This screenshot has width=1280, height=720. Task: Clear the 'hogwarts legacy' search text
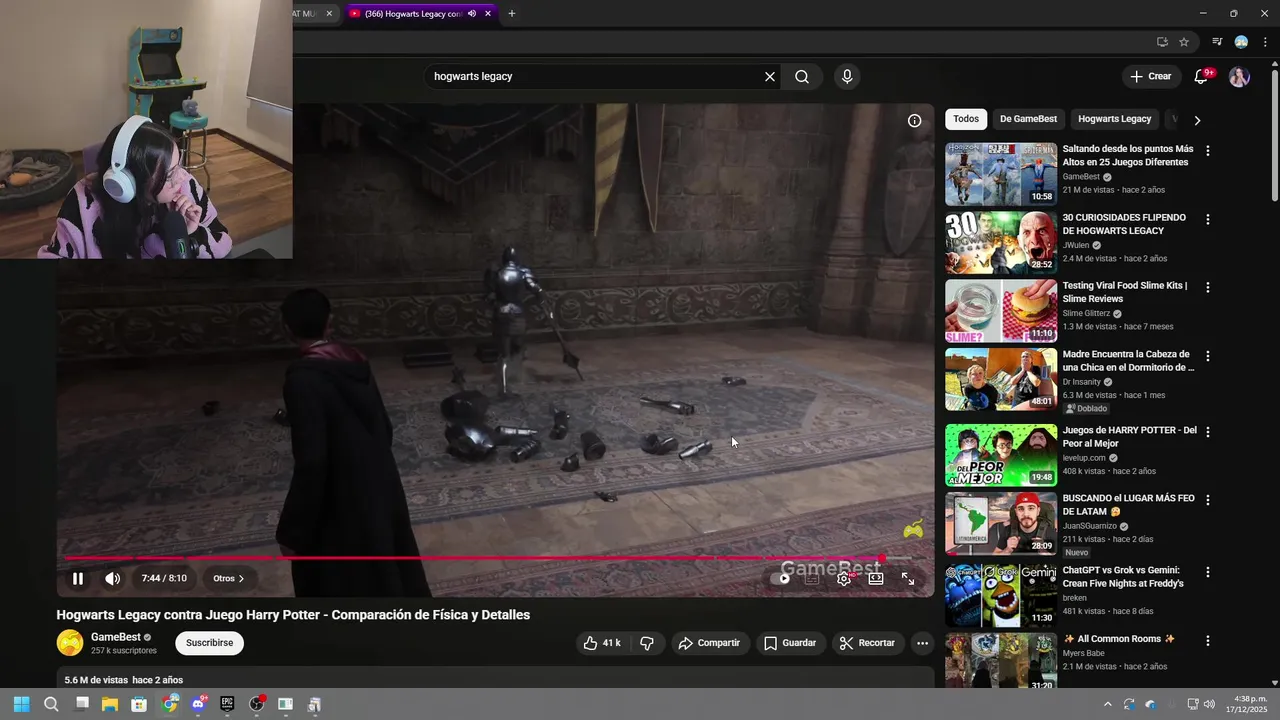click(770, 76)
